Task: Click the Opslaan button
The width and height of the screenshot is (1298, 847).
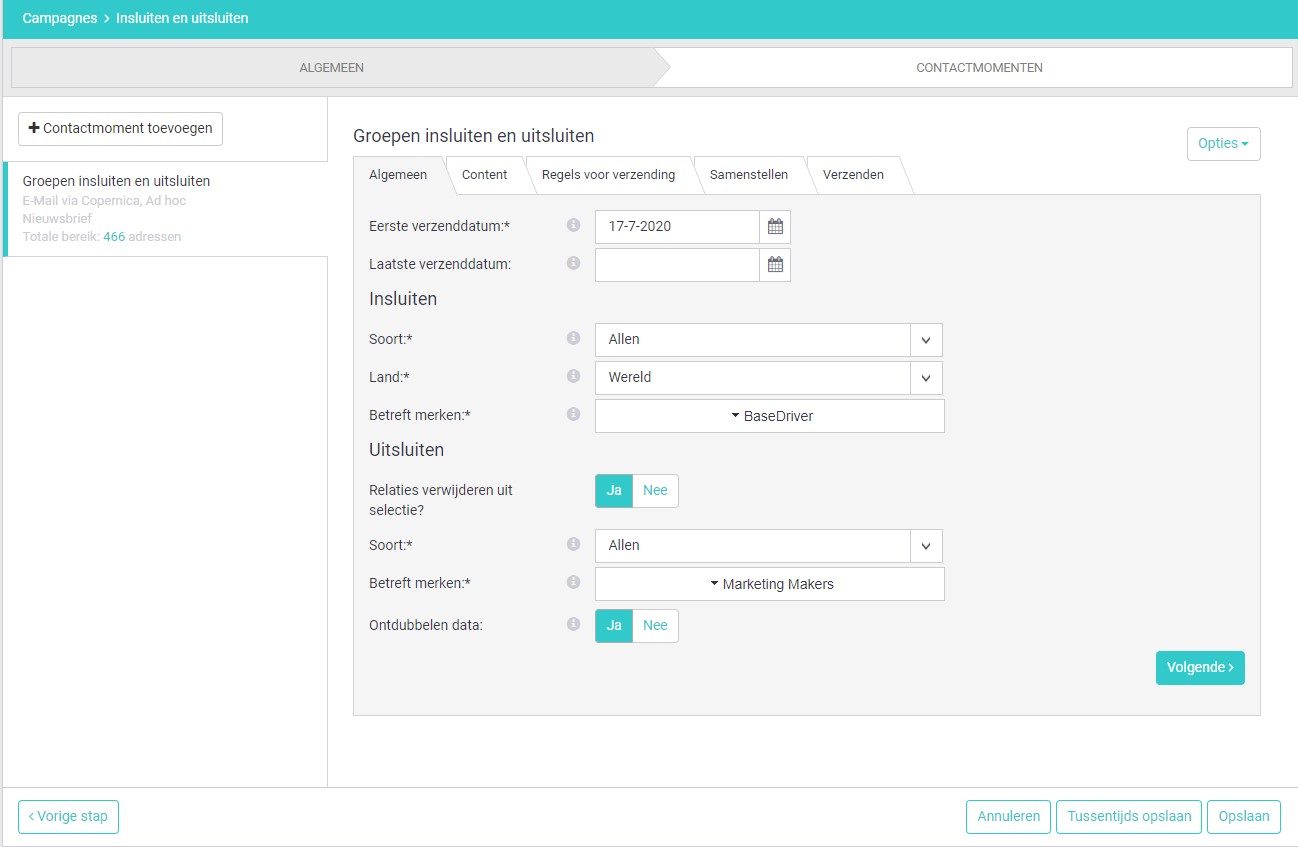Action: tap(1244, 817)
